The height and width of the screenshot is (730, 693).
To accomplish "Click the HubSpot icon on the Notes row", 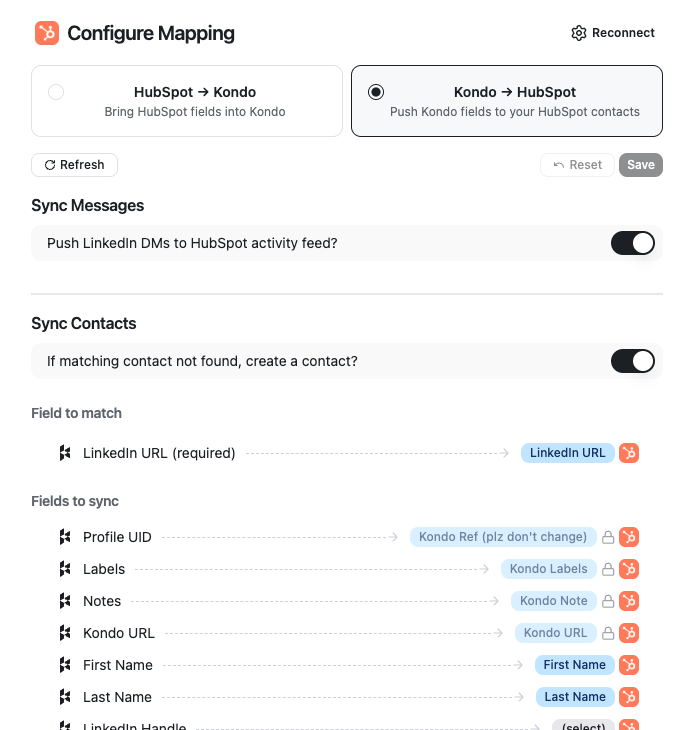I will click(x=629, y=601).
